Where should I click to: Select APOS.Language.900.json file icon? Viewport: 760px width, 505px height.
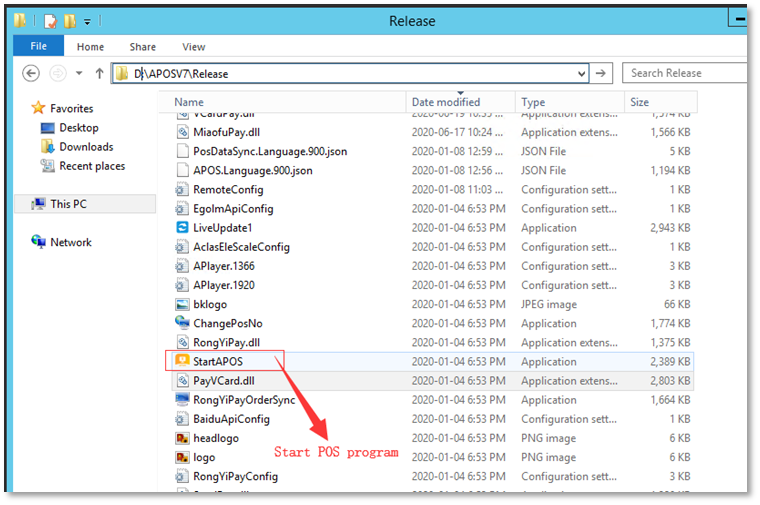(182, 171)
